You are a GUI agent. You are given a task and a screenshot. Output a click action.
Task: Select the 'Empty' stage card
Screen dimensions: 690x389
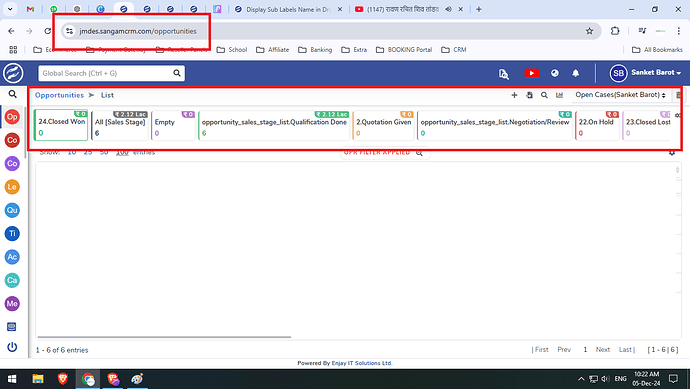[173, 126]
